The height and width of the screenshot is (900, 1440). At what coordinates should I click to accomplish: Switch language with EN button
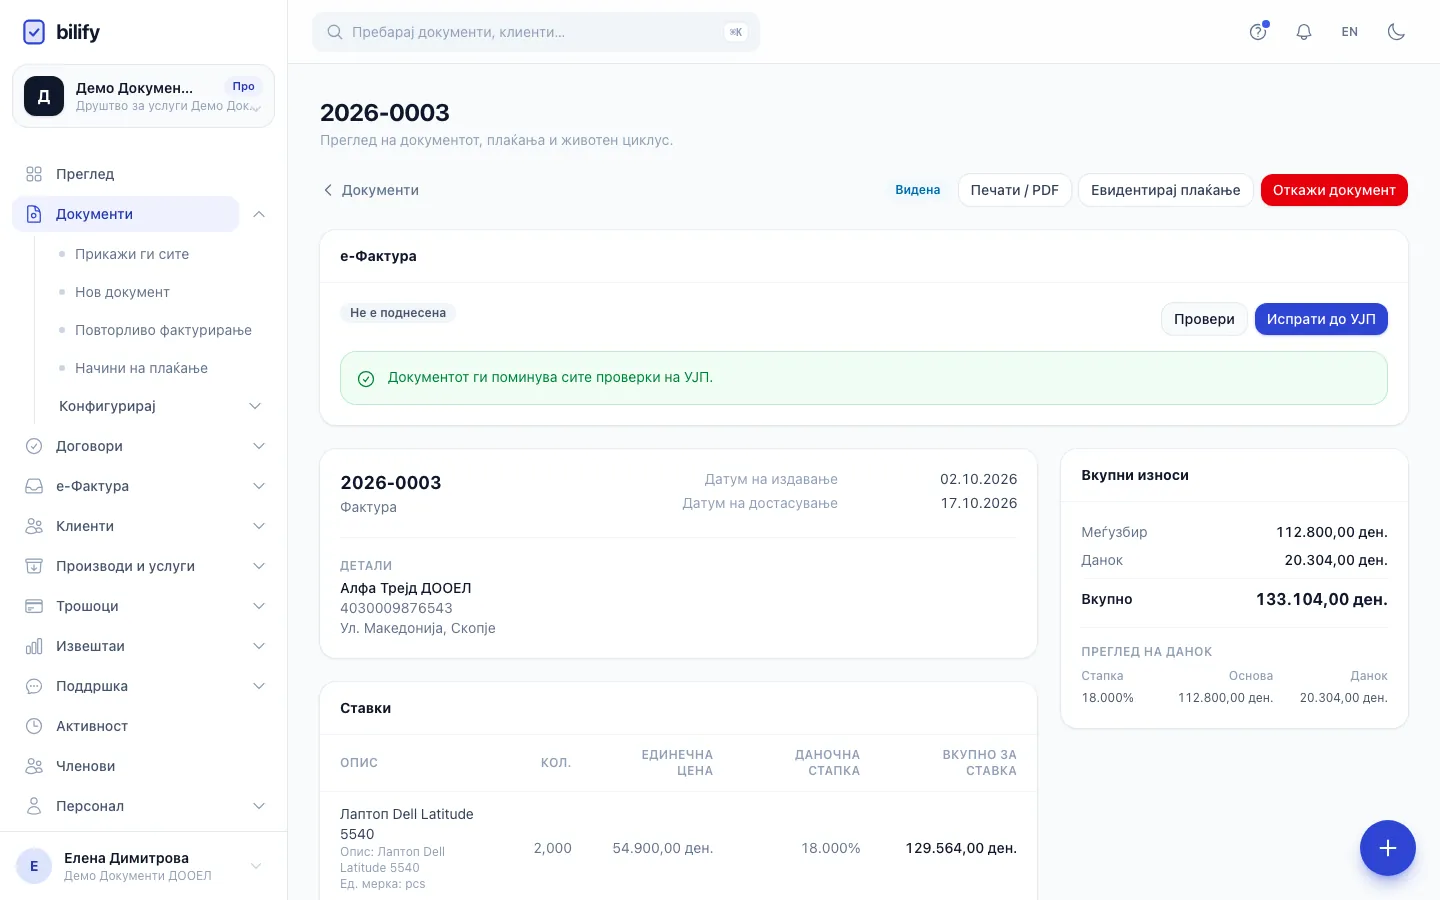pyautogui.click(x=1350, y=32)
